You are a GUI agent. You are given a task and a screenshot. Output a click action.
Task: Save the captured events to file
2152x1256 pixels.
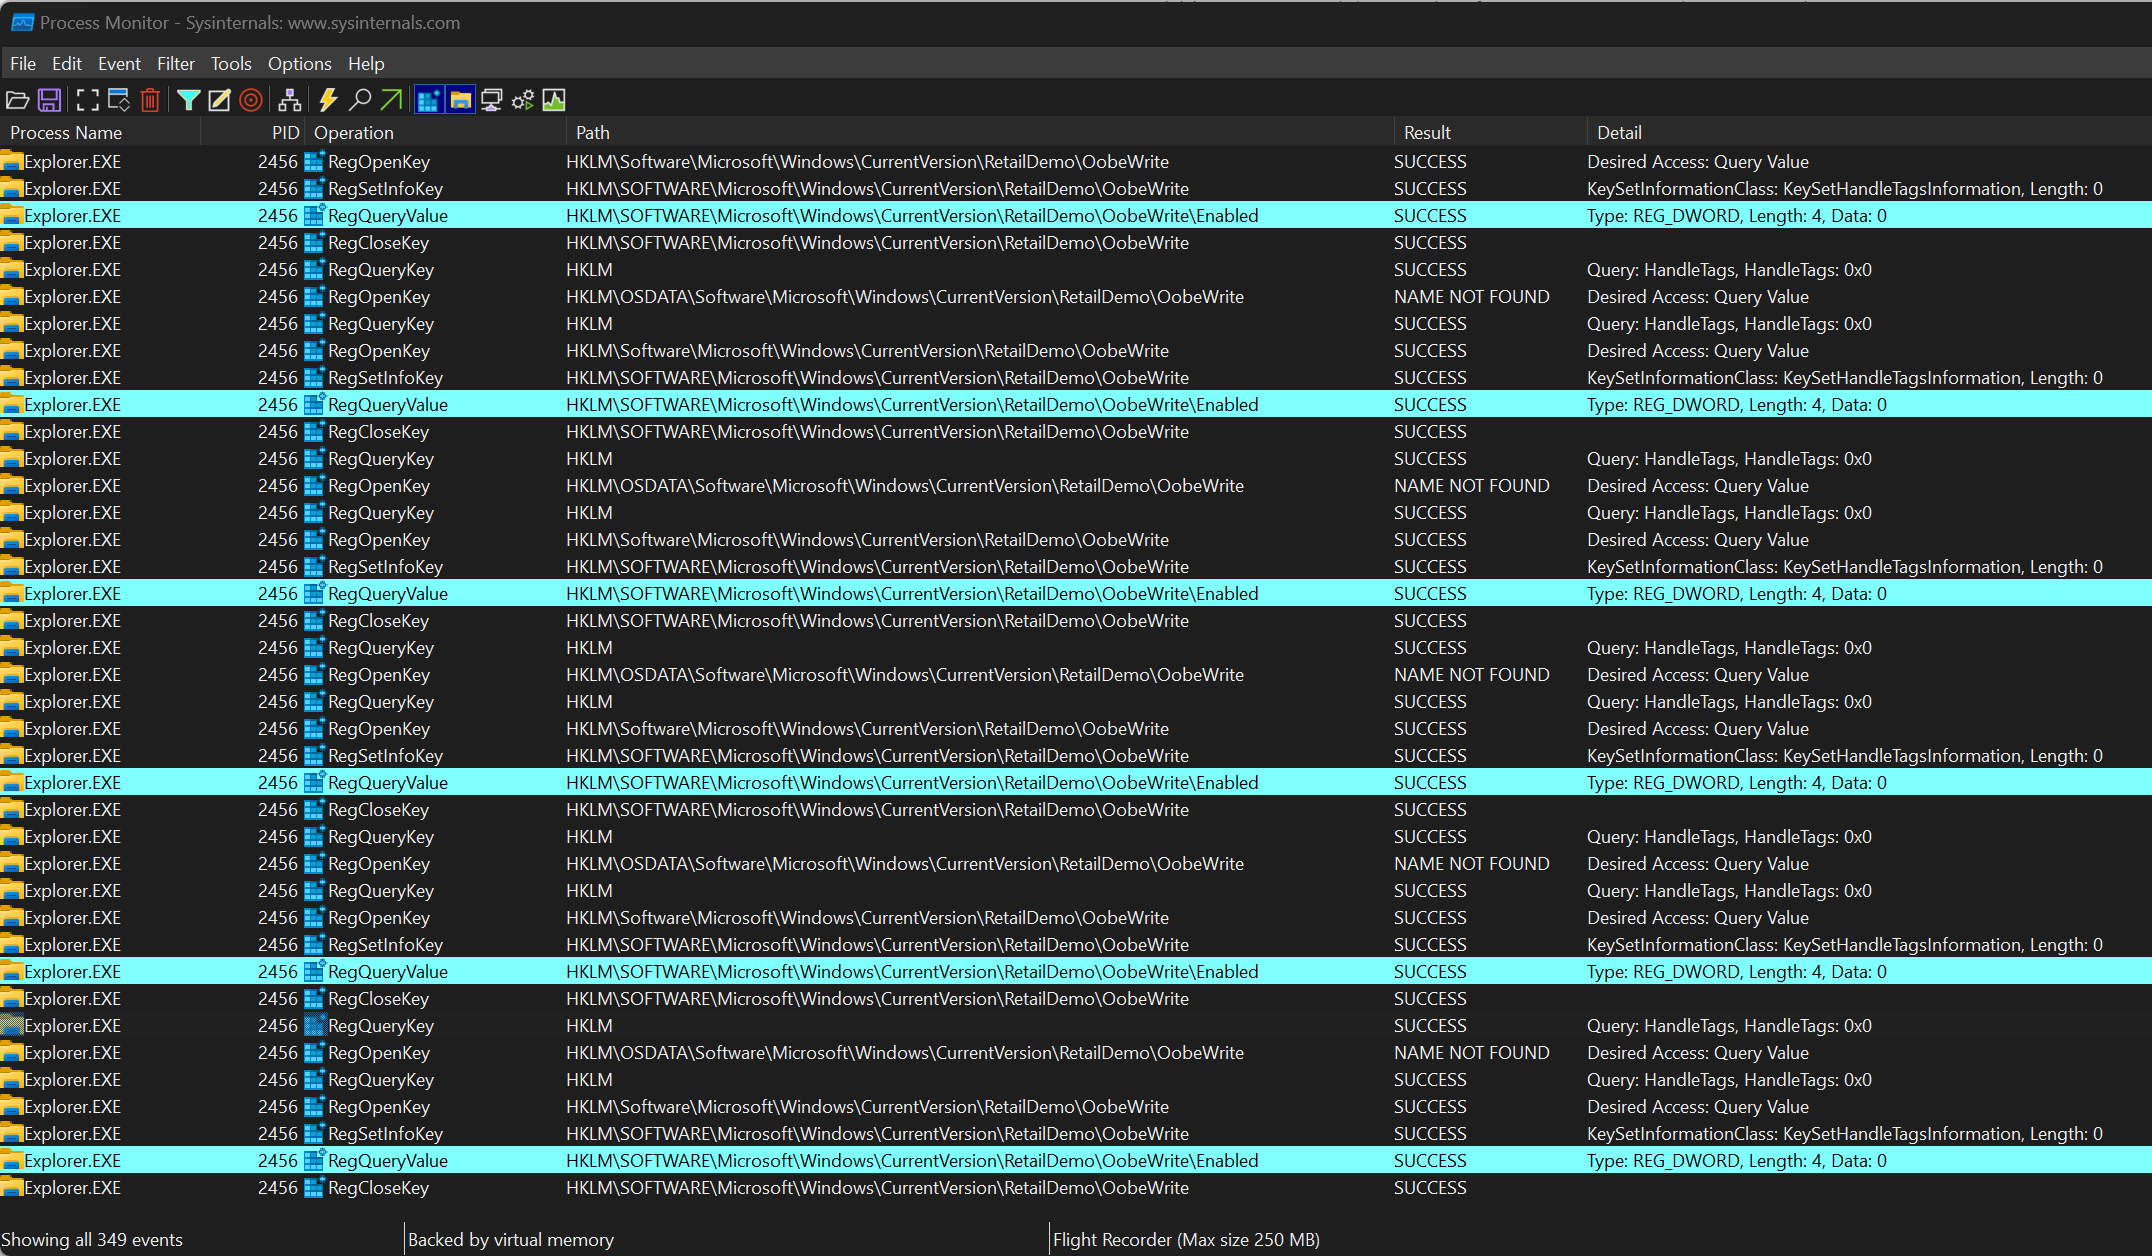[x=49, y=99]
